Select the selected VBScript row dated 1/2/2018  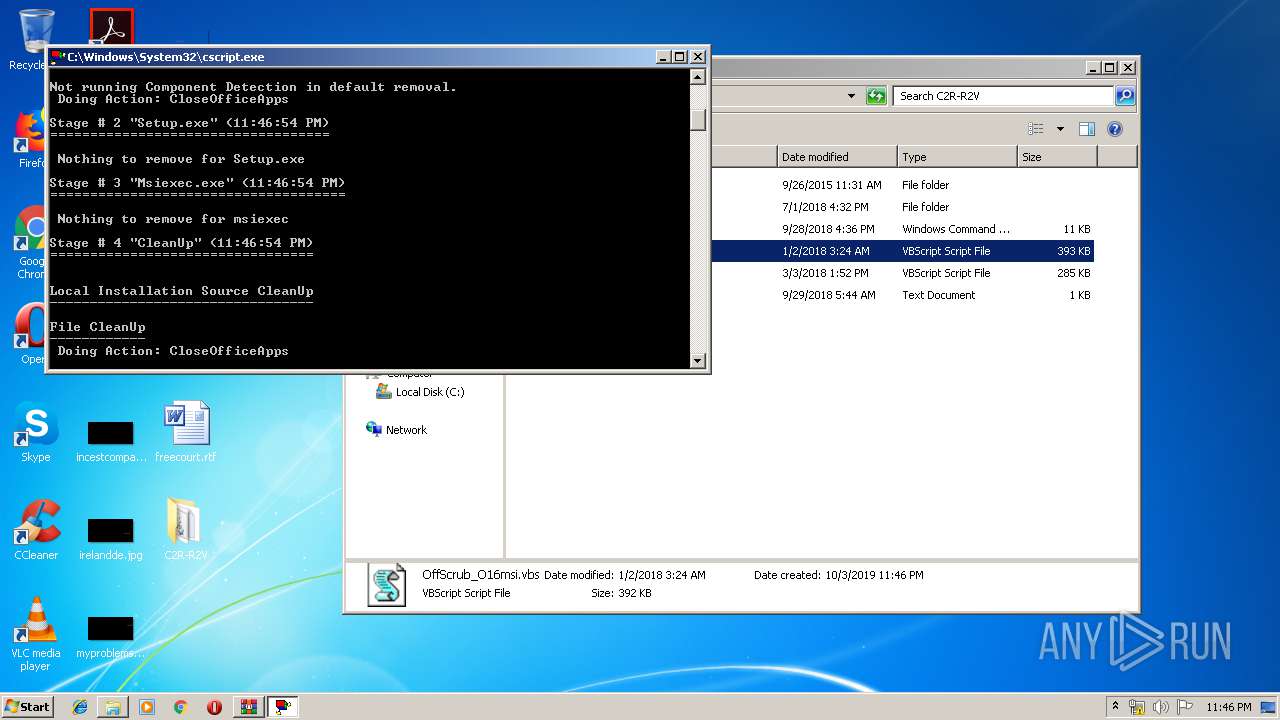[x=902, y=251]
